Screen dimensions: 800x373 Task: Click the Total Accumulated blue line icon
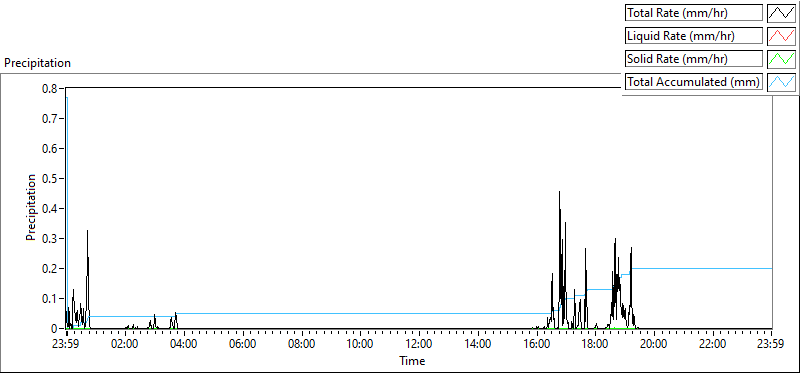pos(781,82)
